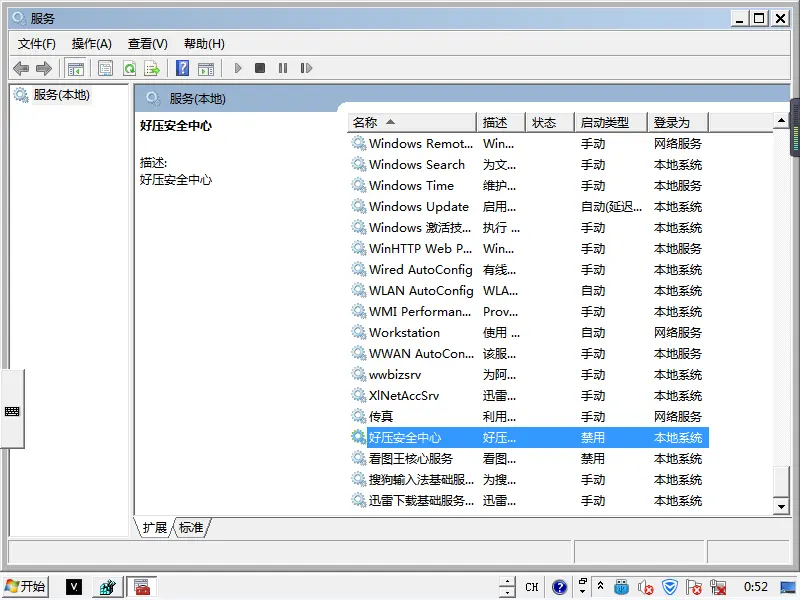Click the Services window taskbar button
Image resolution: width=800 pixels, height=600 pixels.
(141, 587)
